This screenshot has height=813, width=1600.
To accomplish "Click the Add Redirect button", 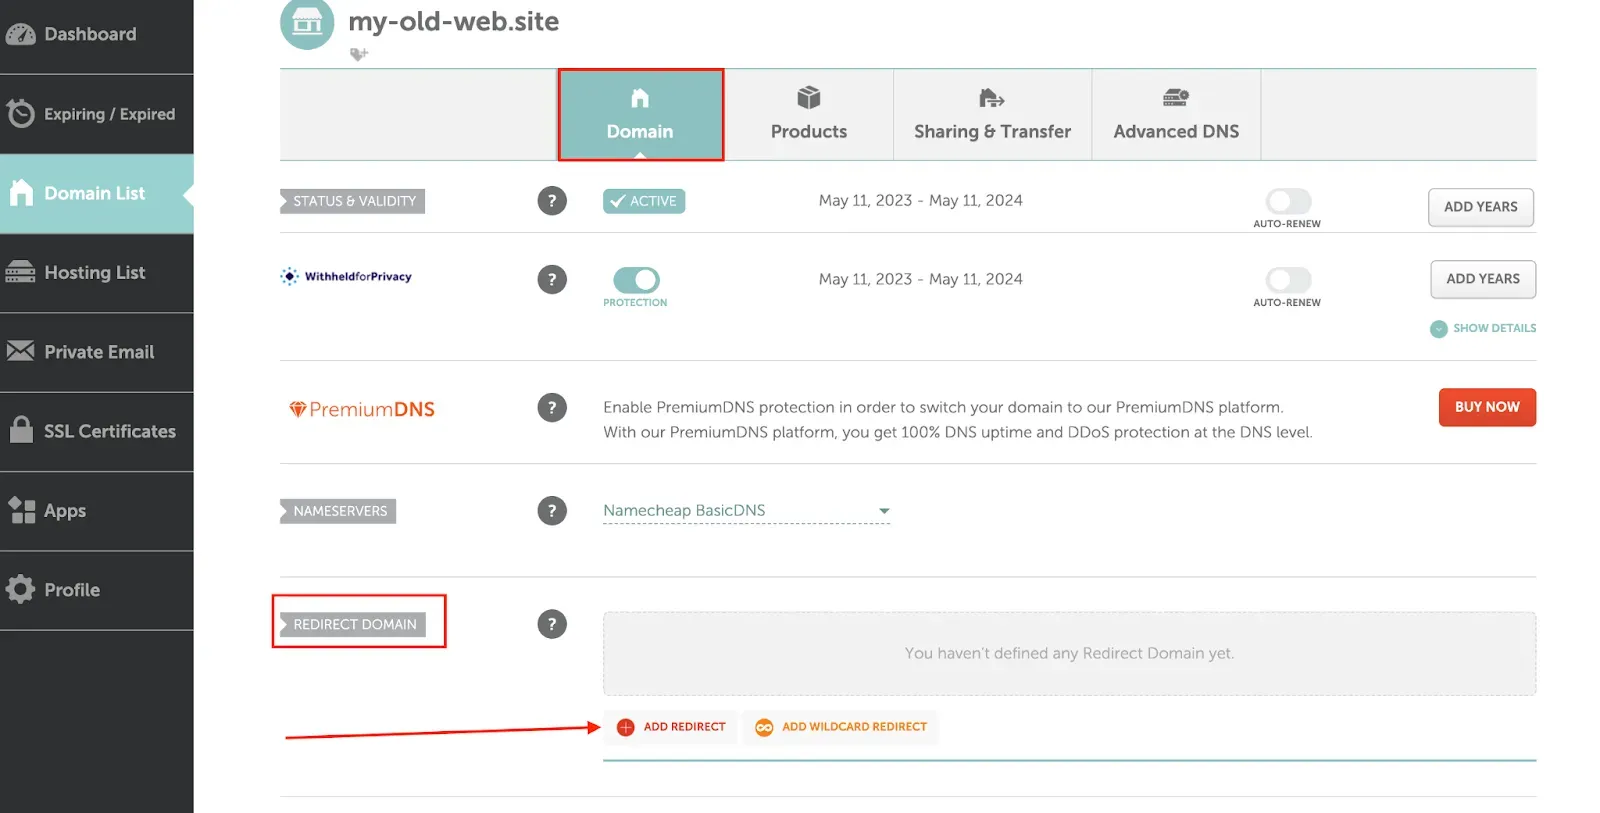I will (x=671, y=727).
